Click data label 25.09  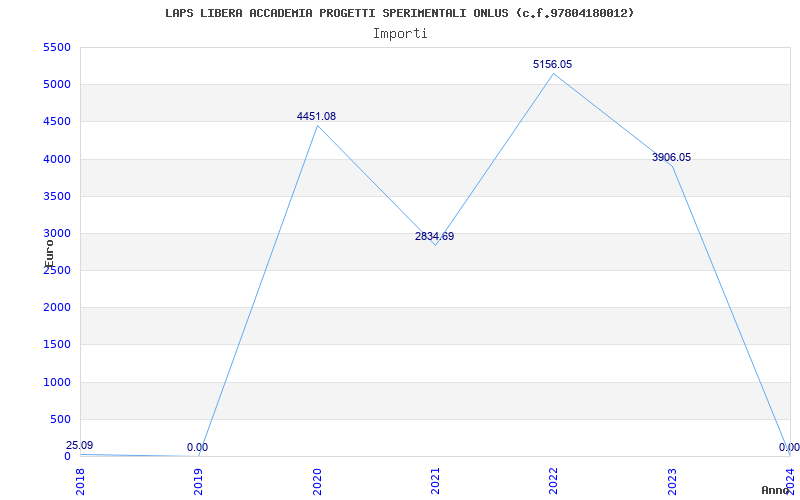click(80, 445)
